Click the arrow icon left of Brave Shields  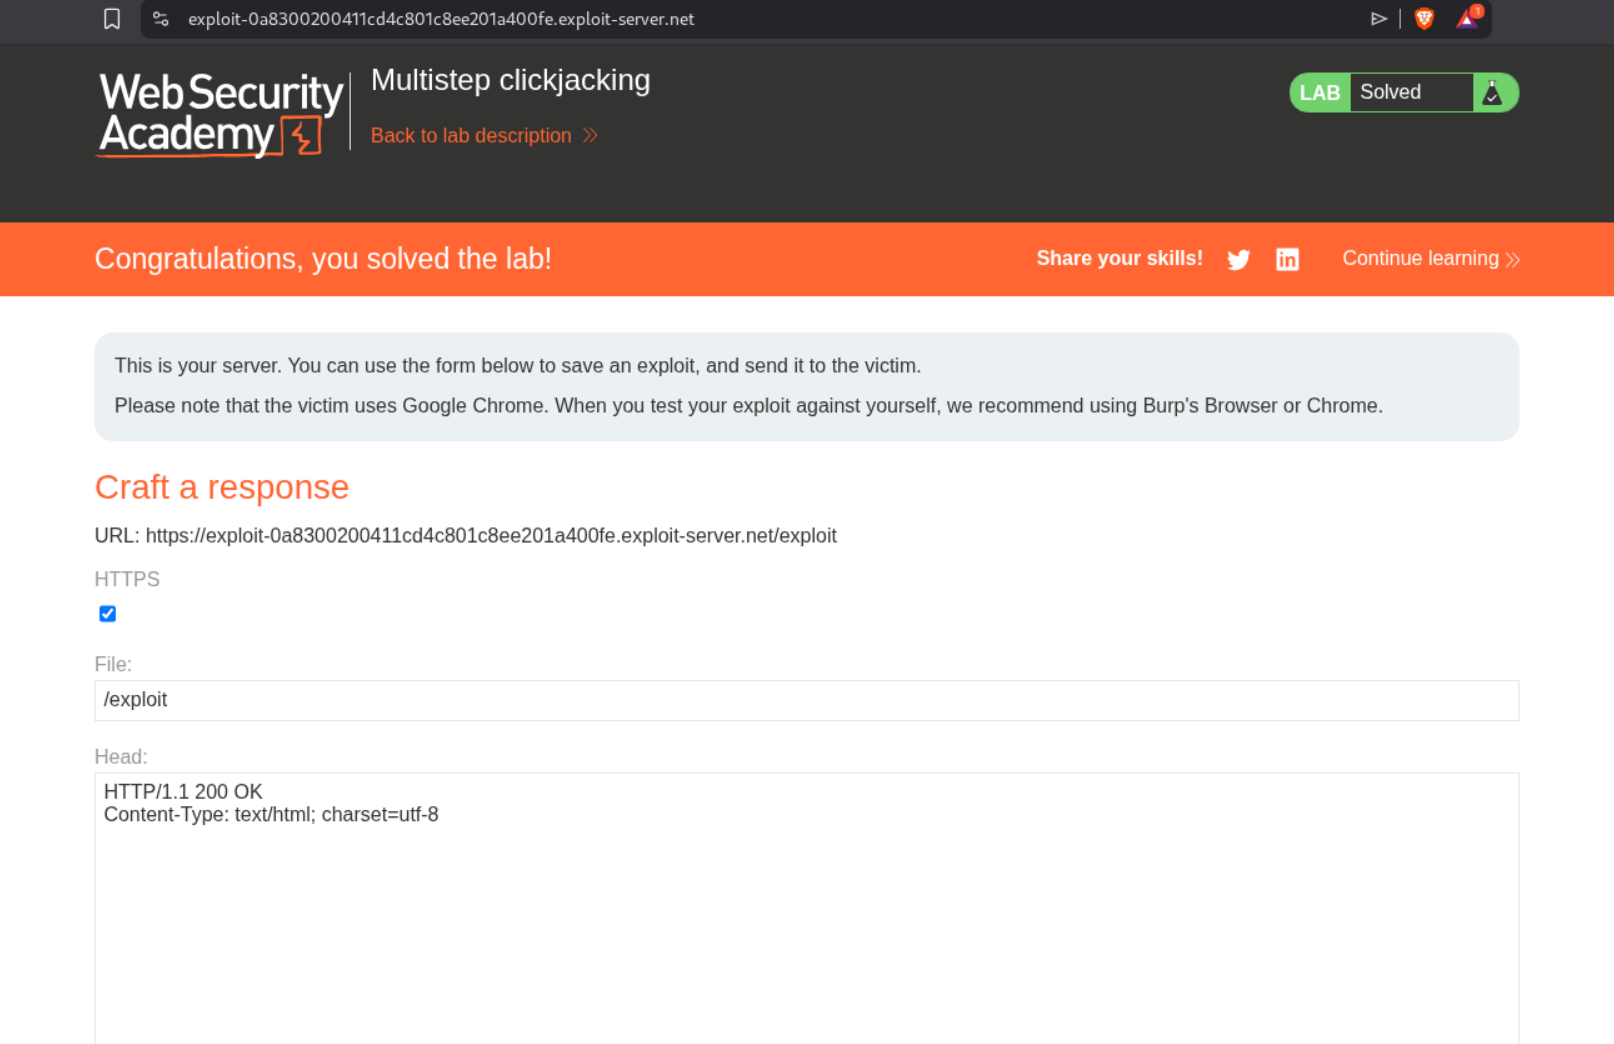1378,19
